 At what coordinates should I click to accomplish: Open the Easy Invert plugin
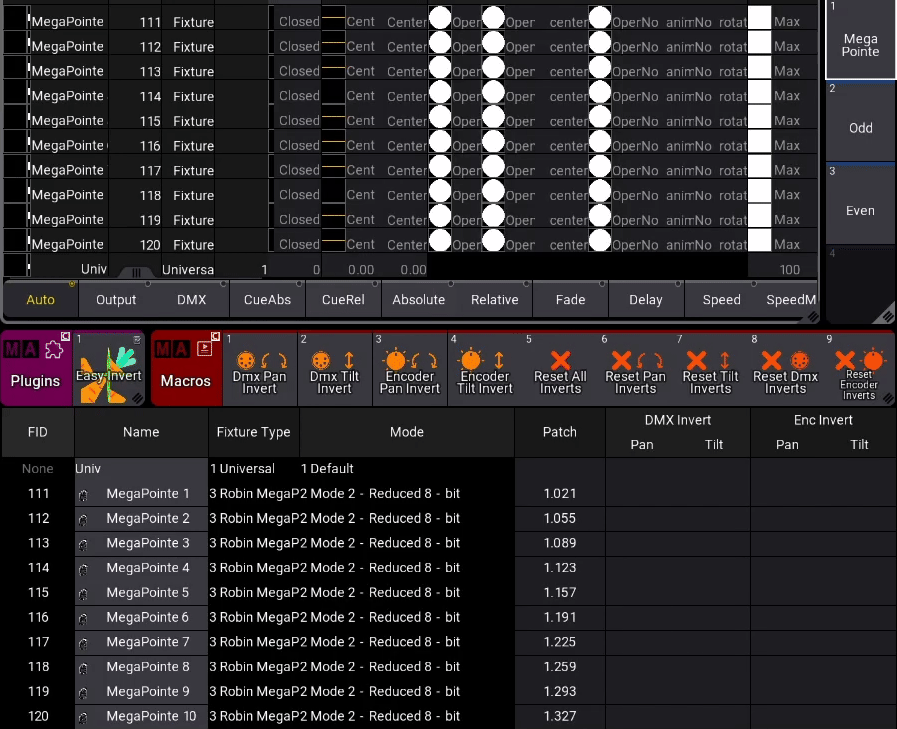(x=110, y=368)
